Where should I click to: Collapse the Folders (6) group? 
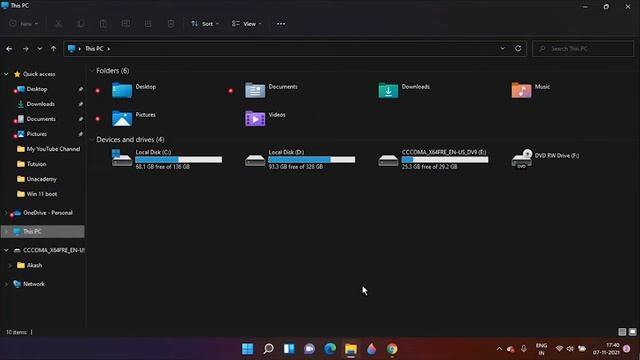click(x=92, y=71)
